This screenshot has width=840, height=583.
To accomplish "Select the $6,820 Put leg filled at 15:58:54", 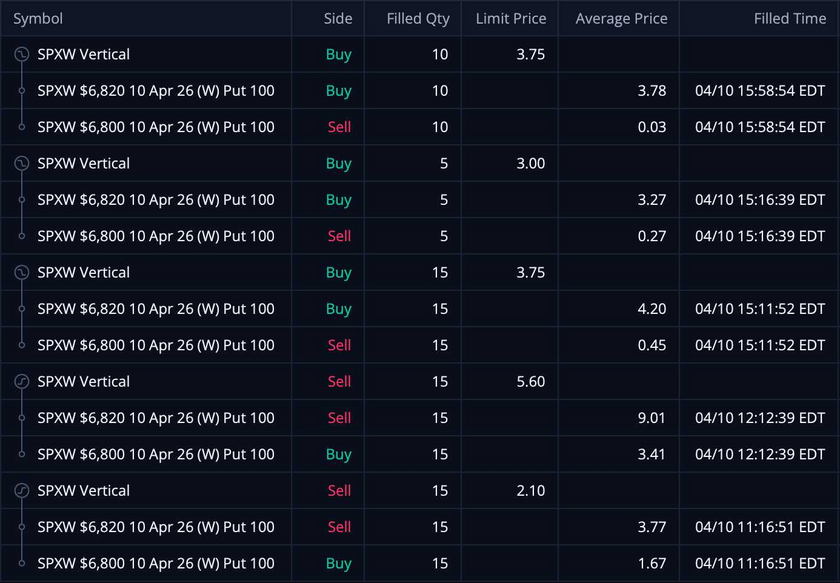I will pyautogui.click(x=155, y=91).
